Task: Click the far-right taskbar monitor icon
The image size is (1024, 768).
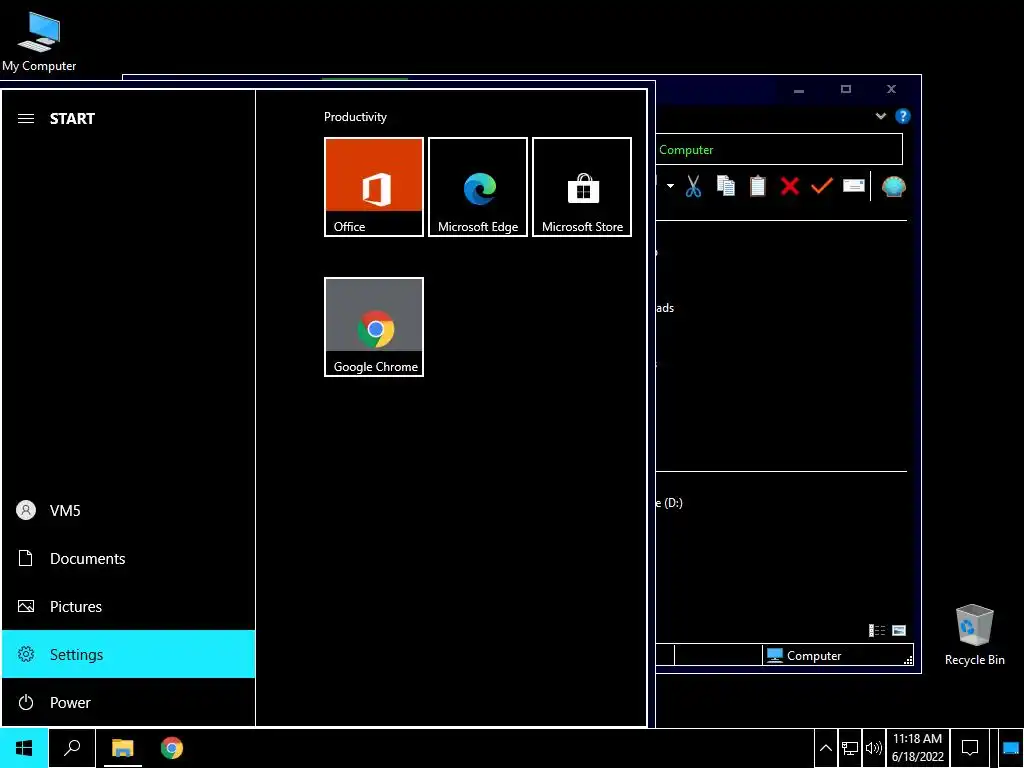Action: tap(1011, 748)
